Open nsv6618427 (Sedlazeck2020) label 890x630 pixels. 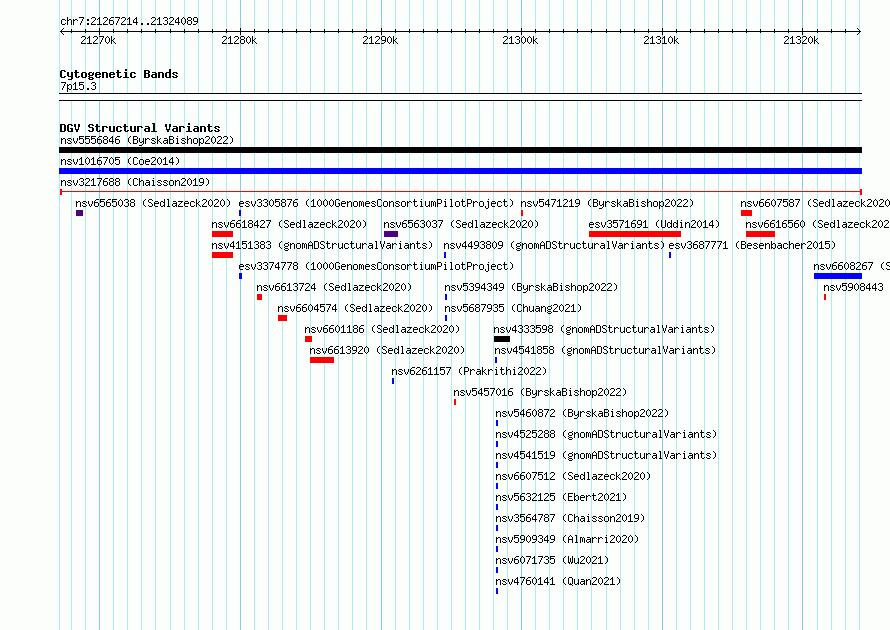click(289, 224)
